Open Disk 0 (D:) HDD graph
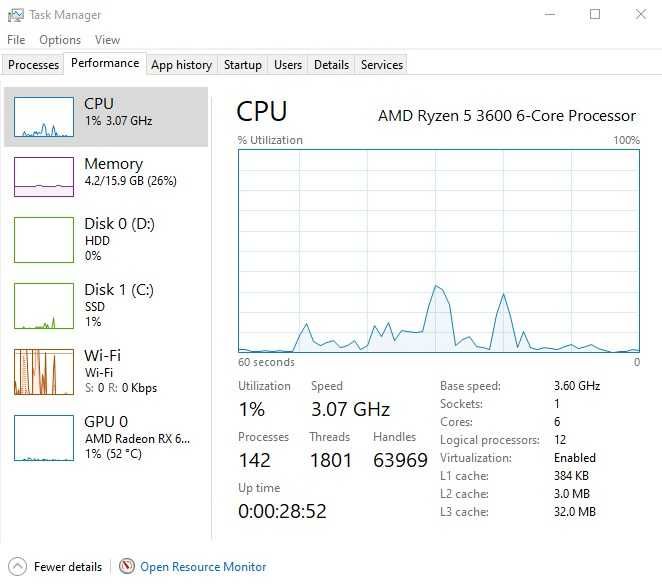 [44, 240]
